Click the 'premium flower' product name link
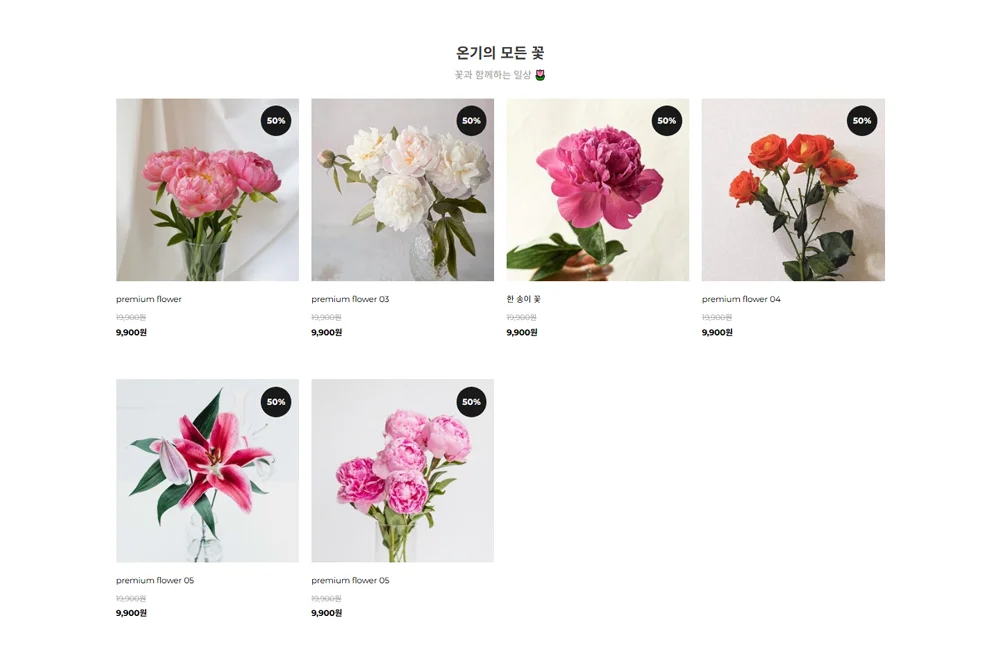The image size is (1000, 647). coord(149,299)
